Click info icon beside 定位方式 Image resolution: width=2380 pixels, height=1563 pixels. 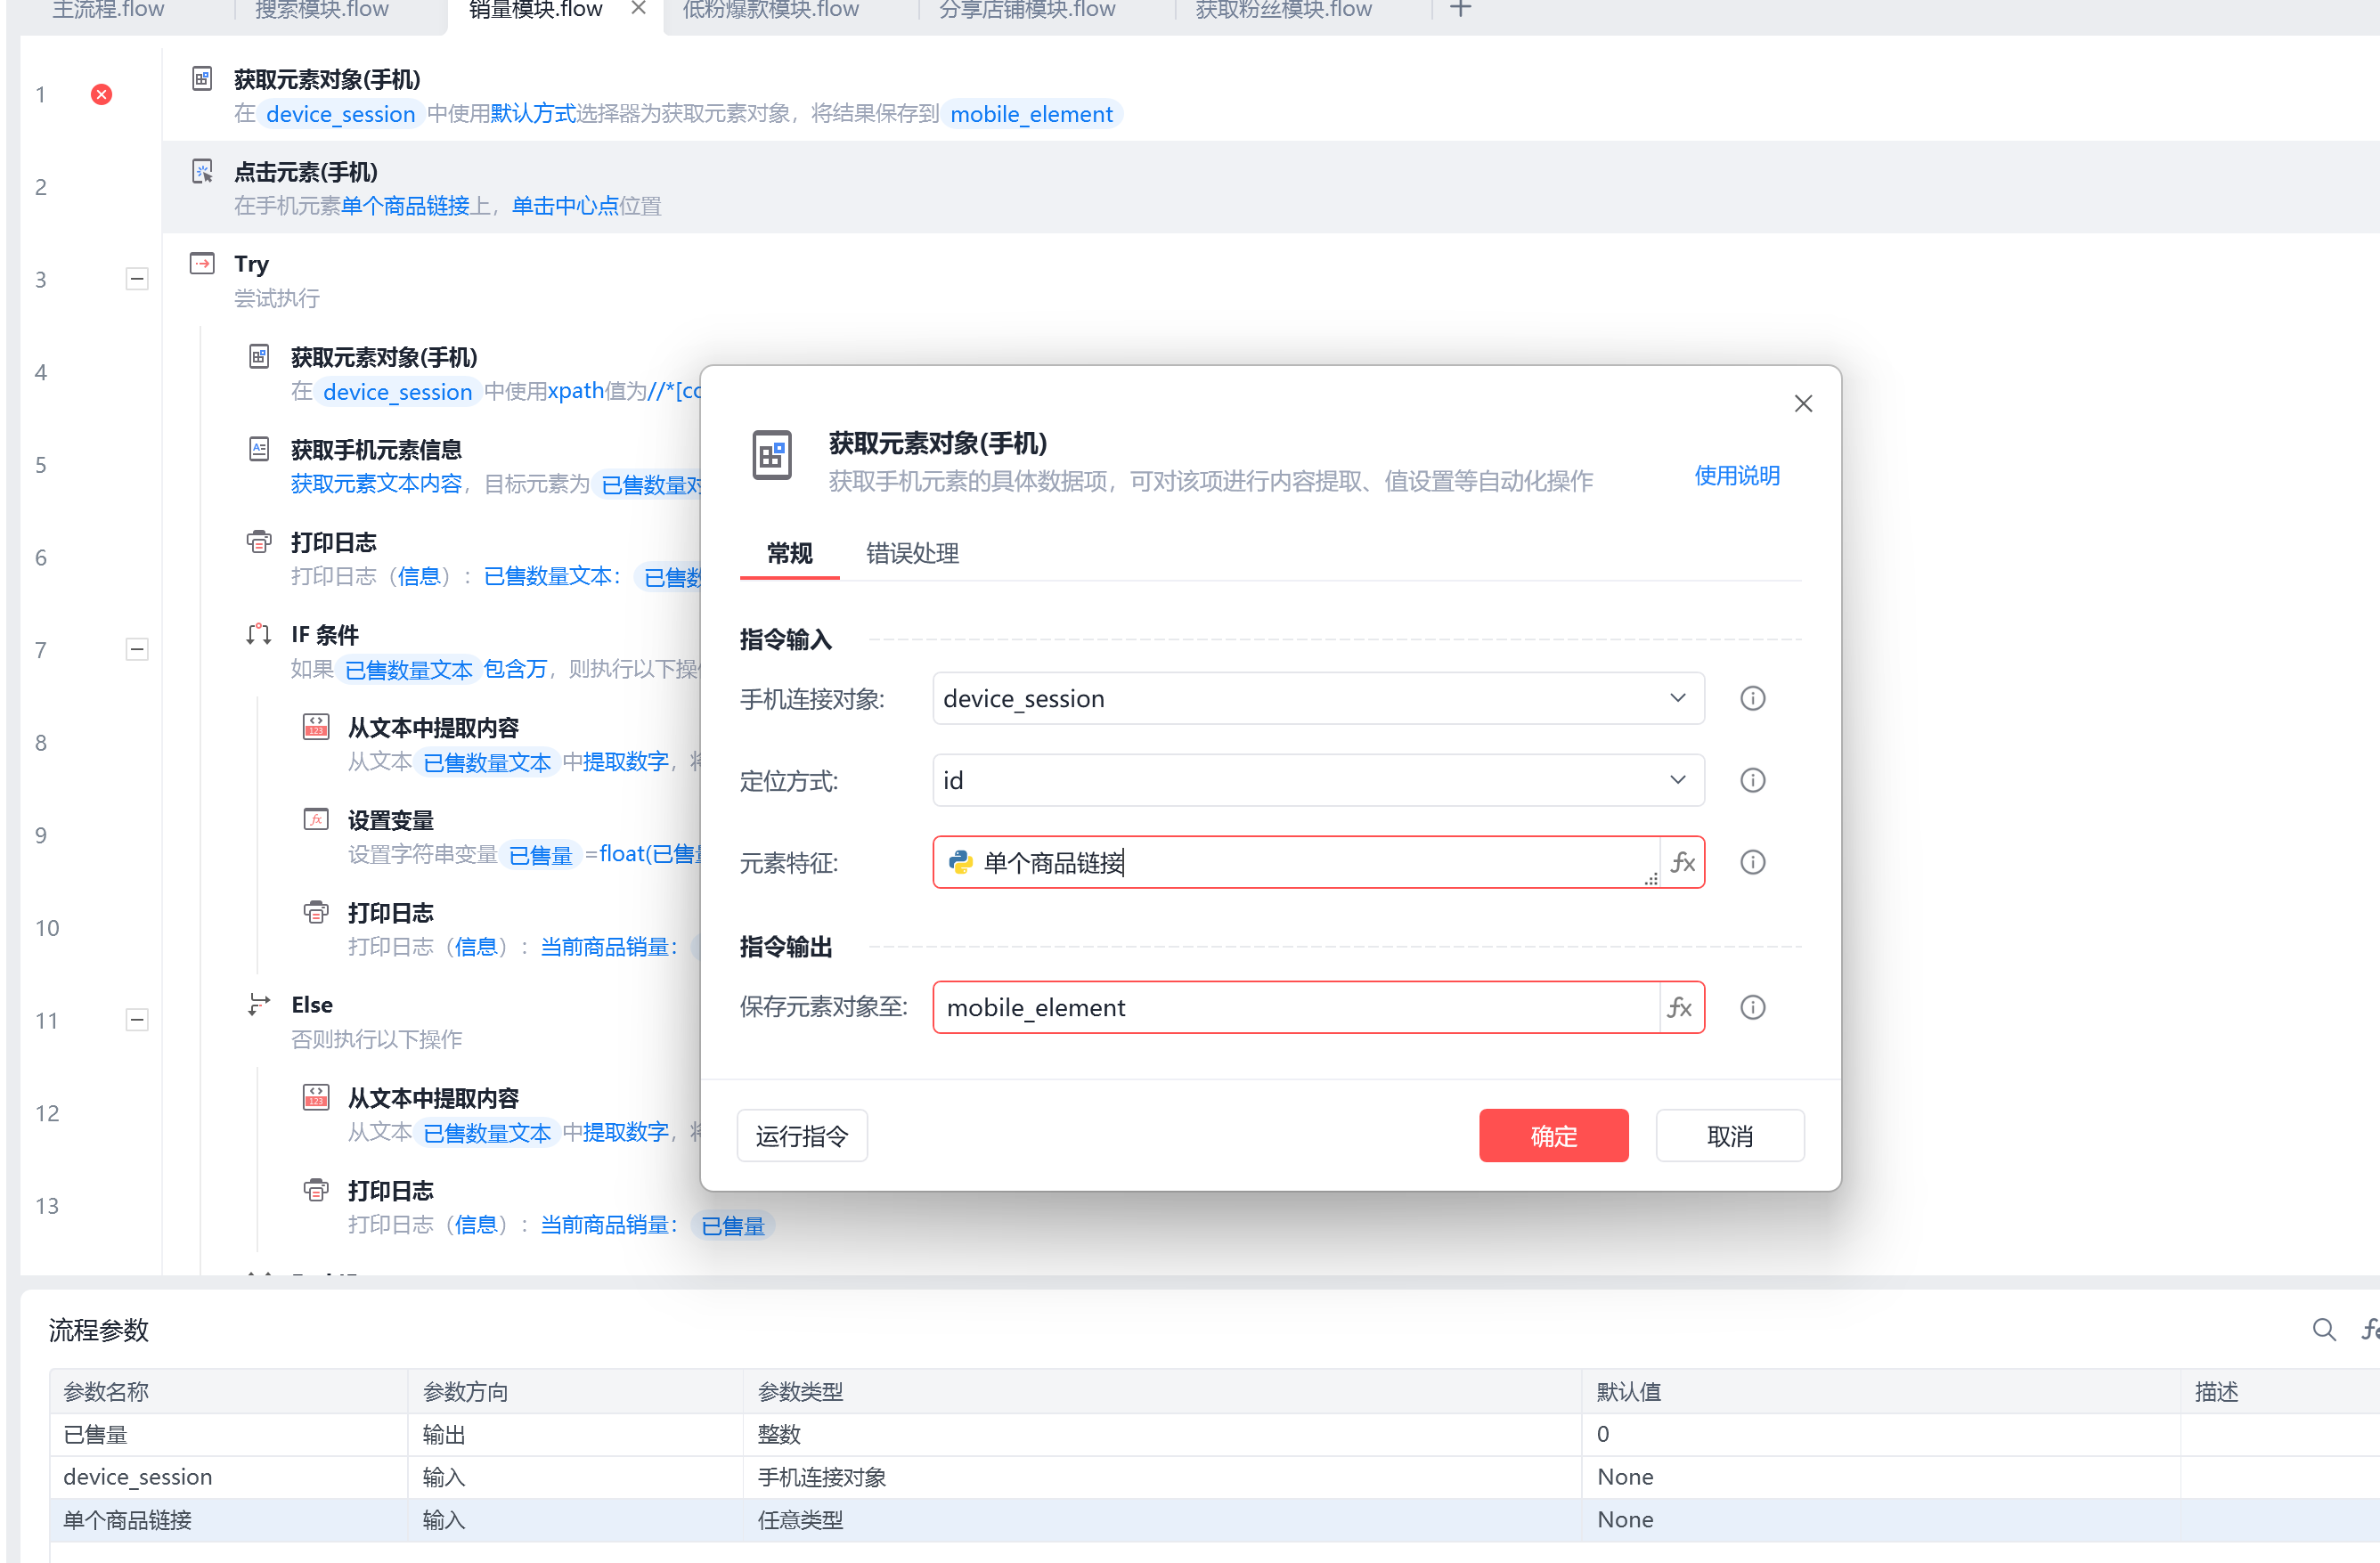pyautogui.click(x=1752, y=780)
